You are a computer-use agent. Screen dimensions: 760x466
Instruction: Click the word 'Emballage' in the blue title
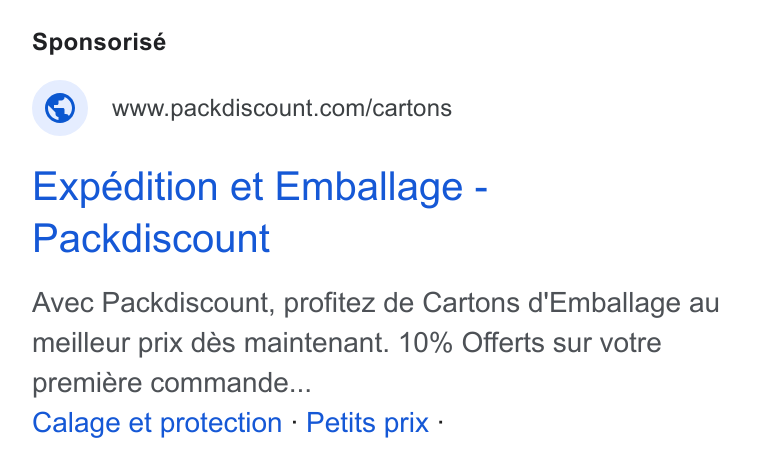[x=369, y=188]
